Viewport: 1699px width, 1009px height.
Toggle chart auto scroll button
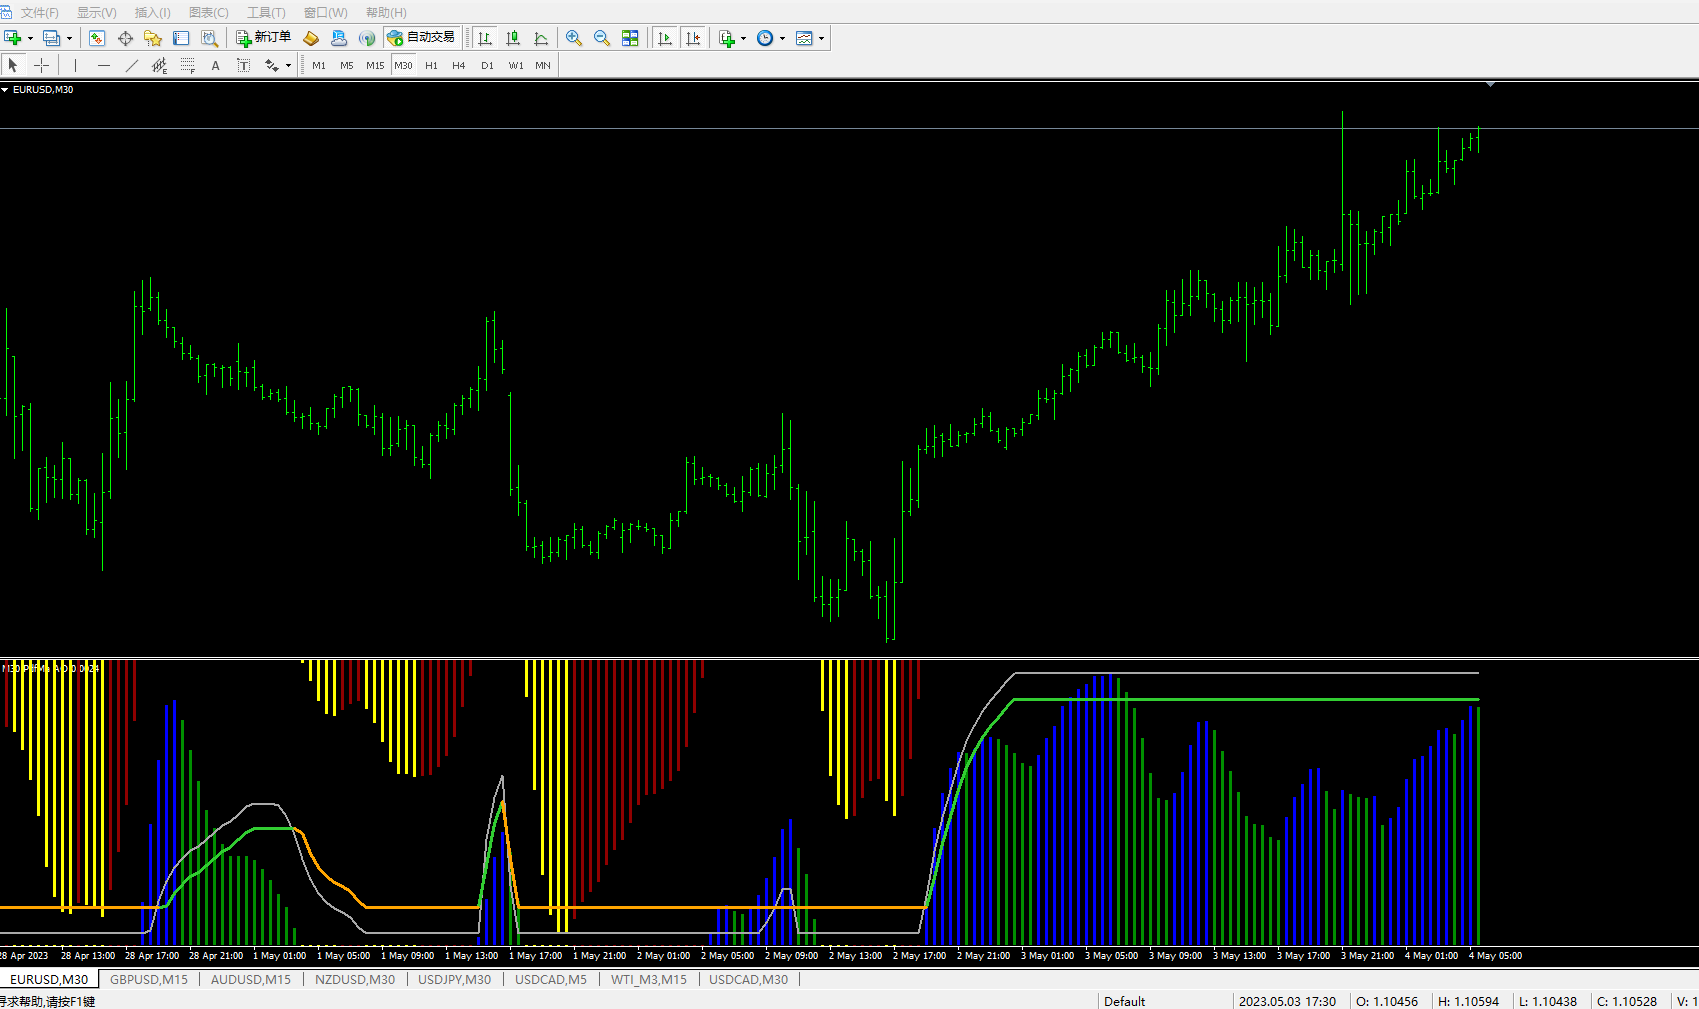[x=665, y=38]
